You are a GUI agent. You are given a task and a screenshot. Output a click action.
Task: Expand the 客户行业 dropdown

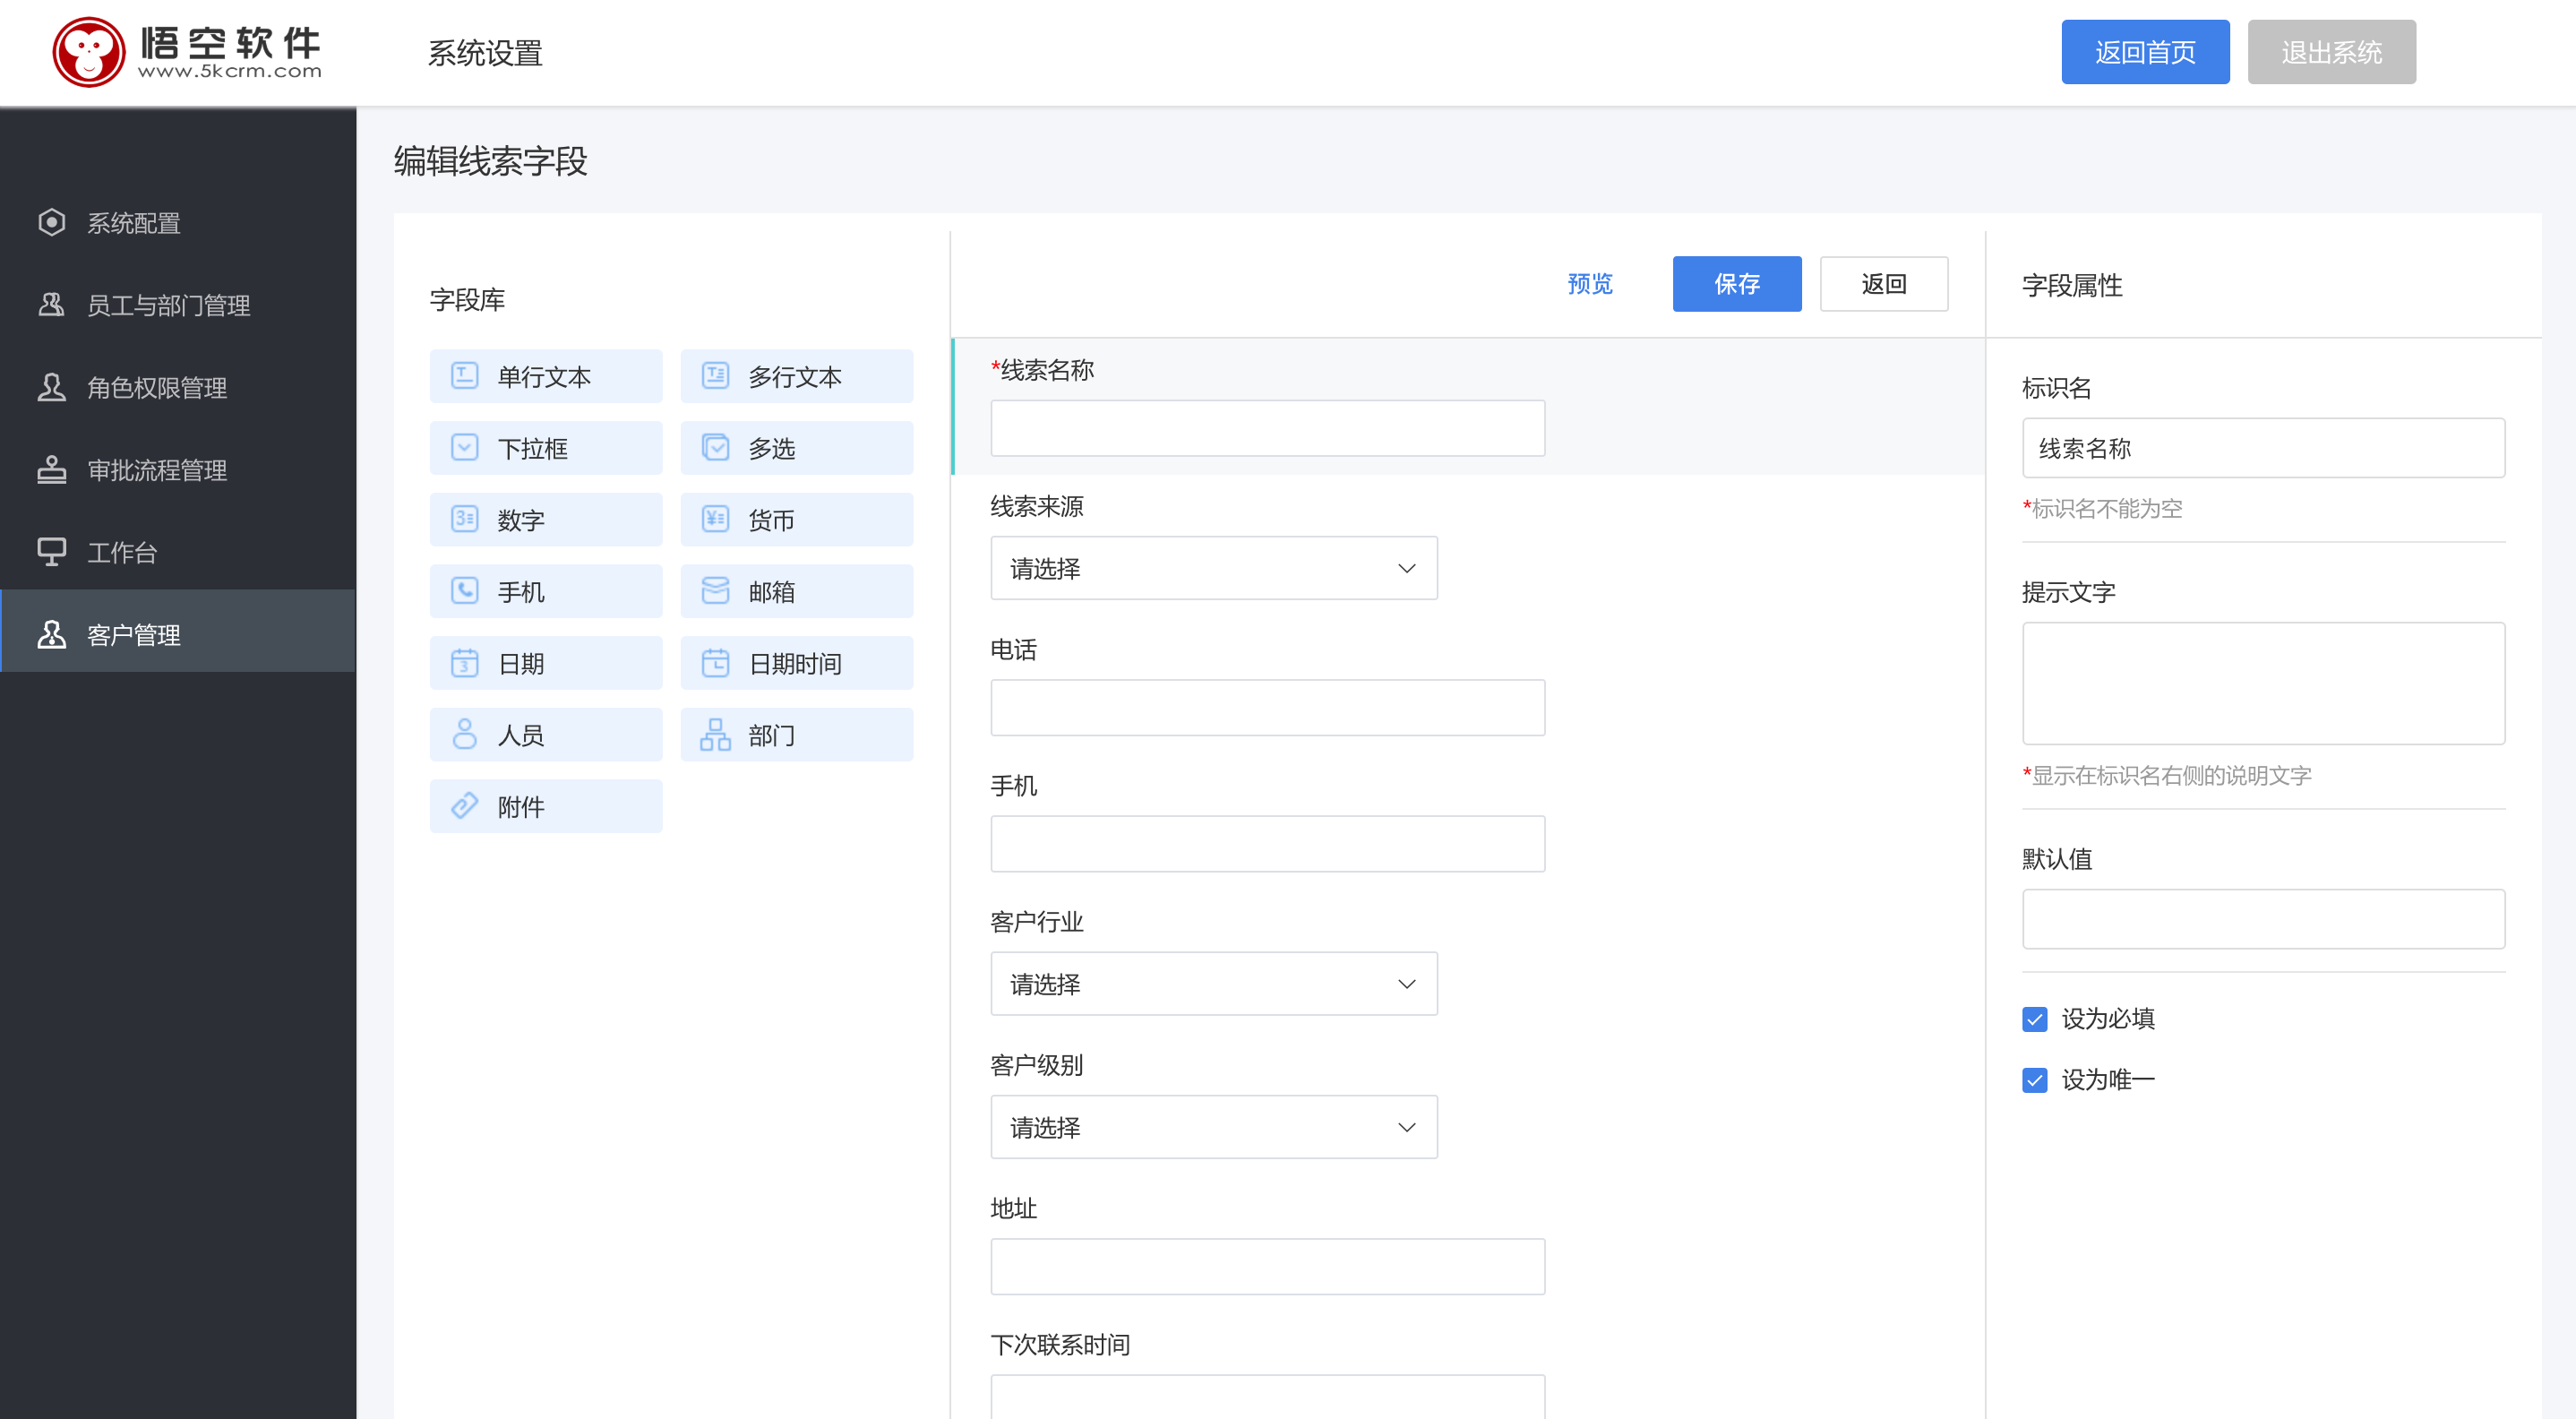coord(1213,984)
